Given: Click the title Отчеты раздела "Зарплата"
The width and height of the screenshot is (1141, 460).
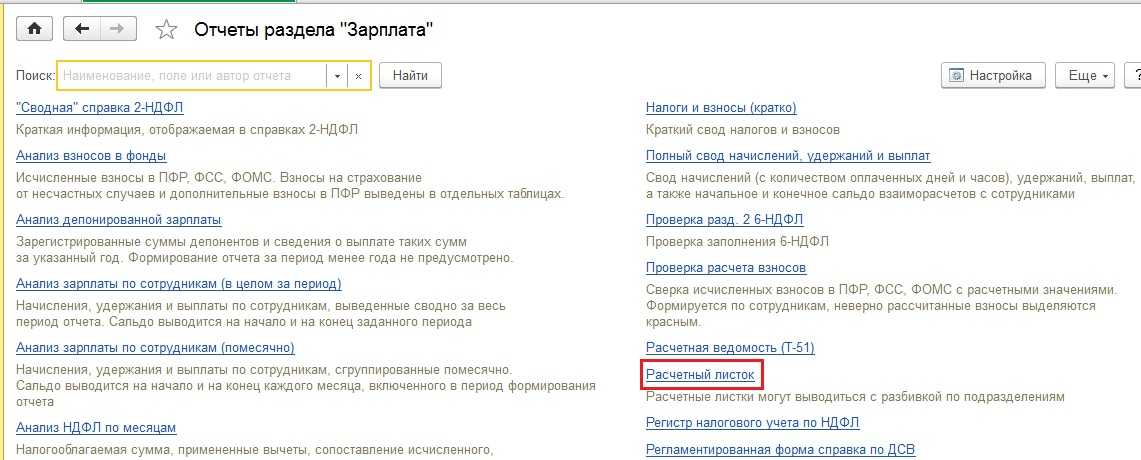Looking at the screenshot, I should pyautogui.click(x=314, y=30).
